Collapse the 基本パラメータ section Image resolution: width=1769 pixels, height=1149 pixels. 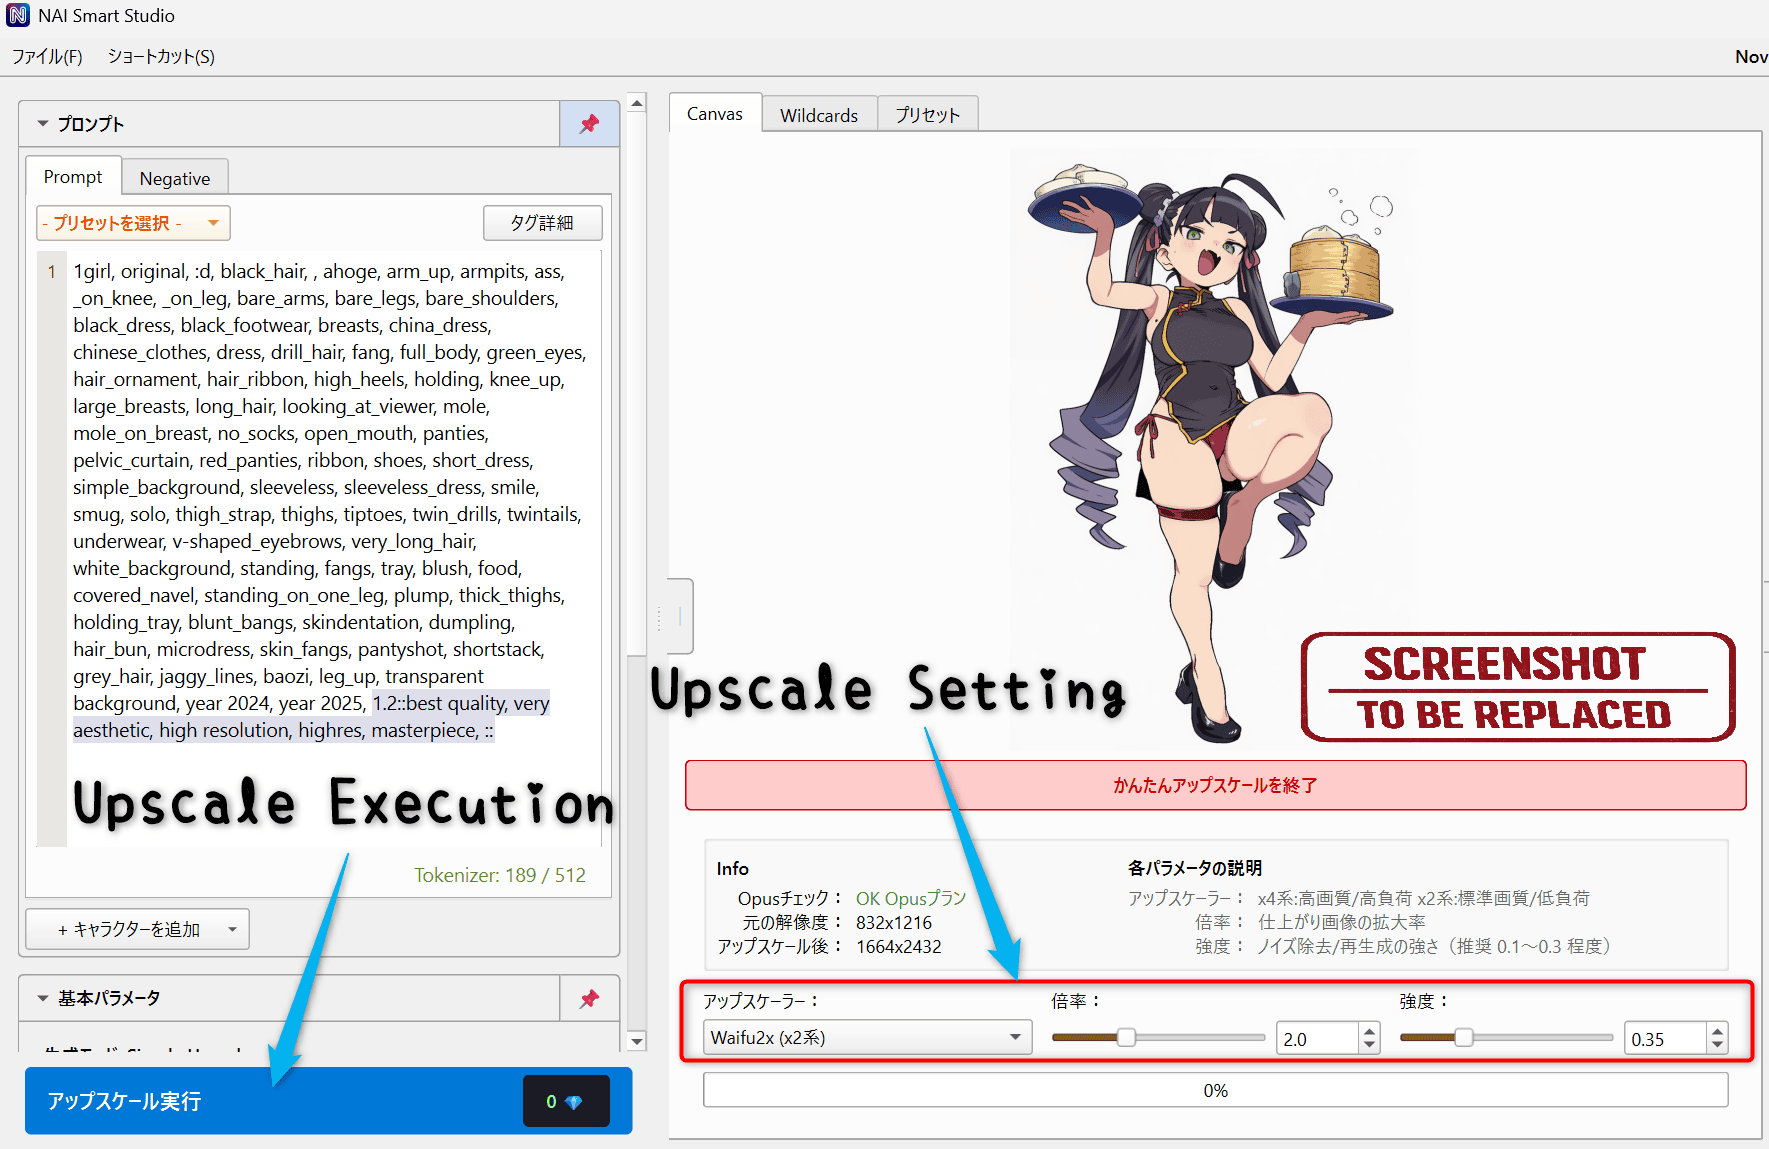click(x=41, y=998)
